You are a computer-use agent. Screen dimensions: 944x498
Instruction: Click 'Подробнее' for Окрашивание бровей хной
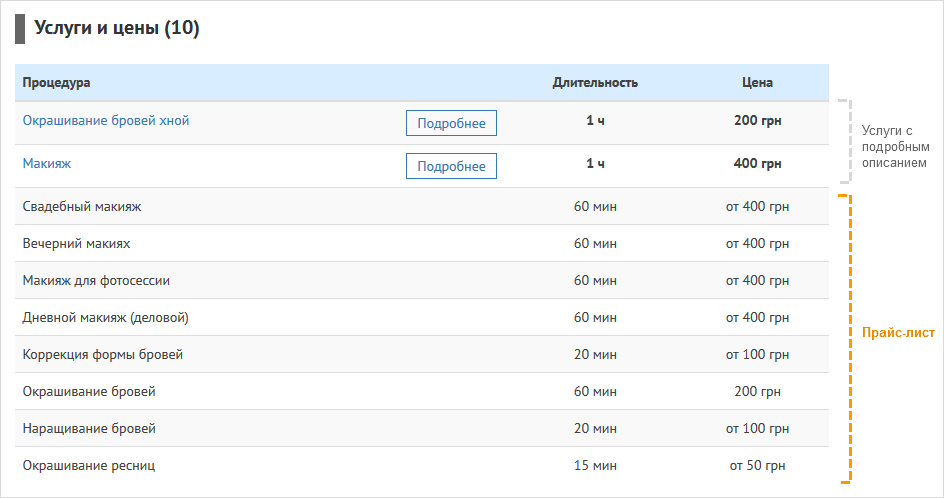pyautogui.click(x=452, y=123)
